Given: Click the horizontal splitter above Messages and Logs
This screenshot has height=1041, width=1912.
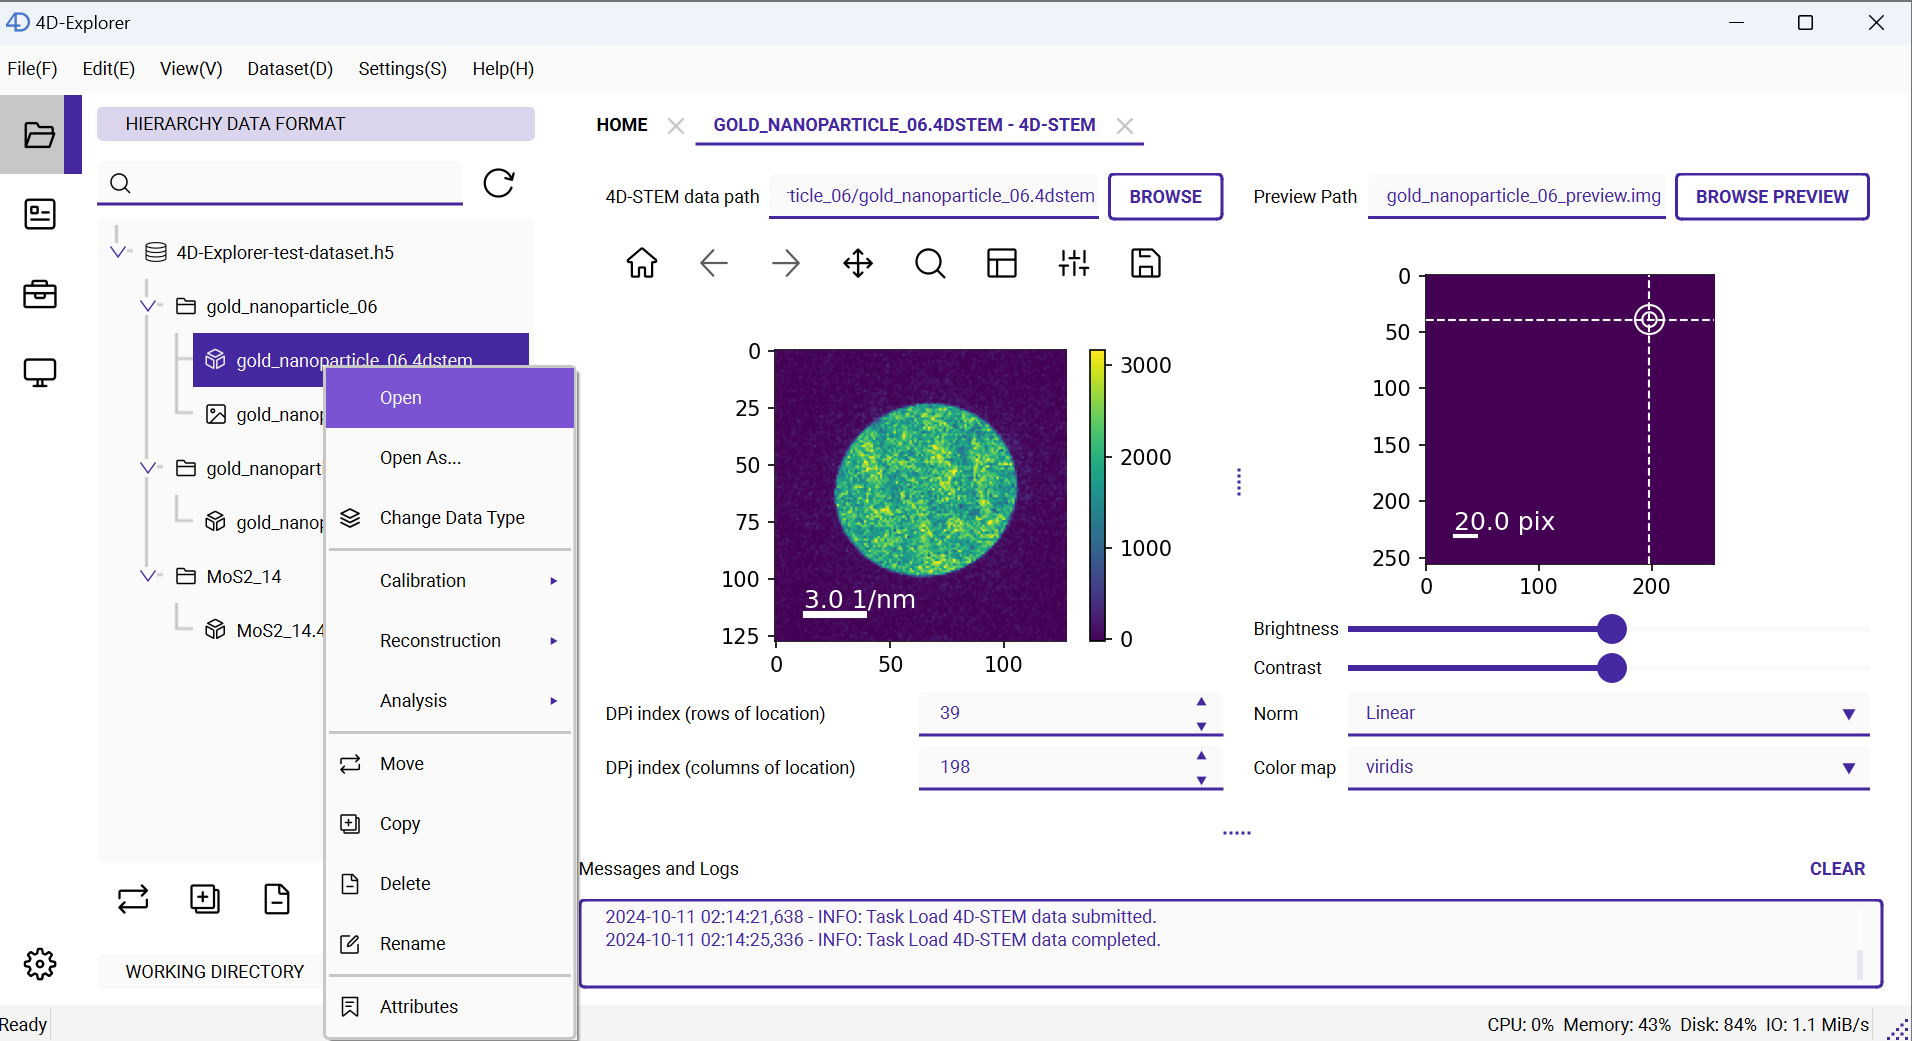Looking at the screenshot, I should coord(1237,833).
